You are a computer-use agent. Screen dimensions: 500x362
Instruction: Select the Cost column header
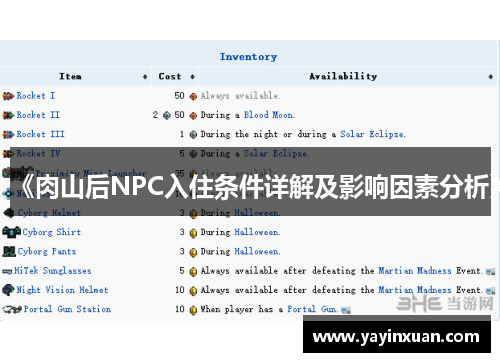pos(170,76)
